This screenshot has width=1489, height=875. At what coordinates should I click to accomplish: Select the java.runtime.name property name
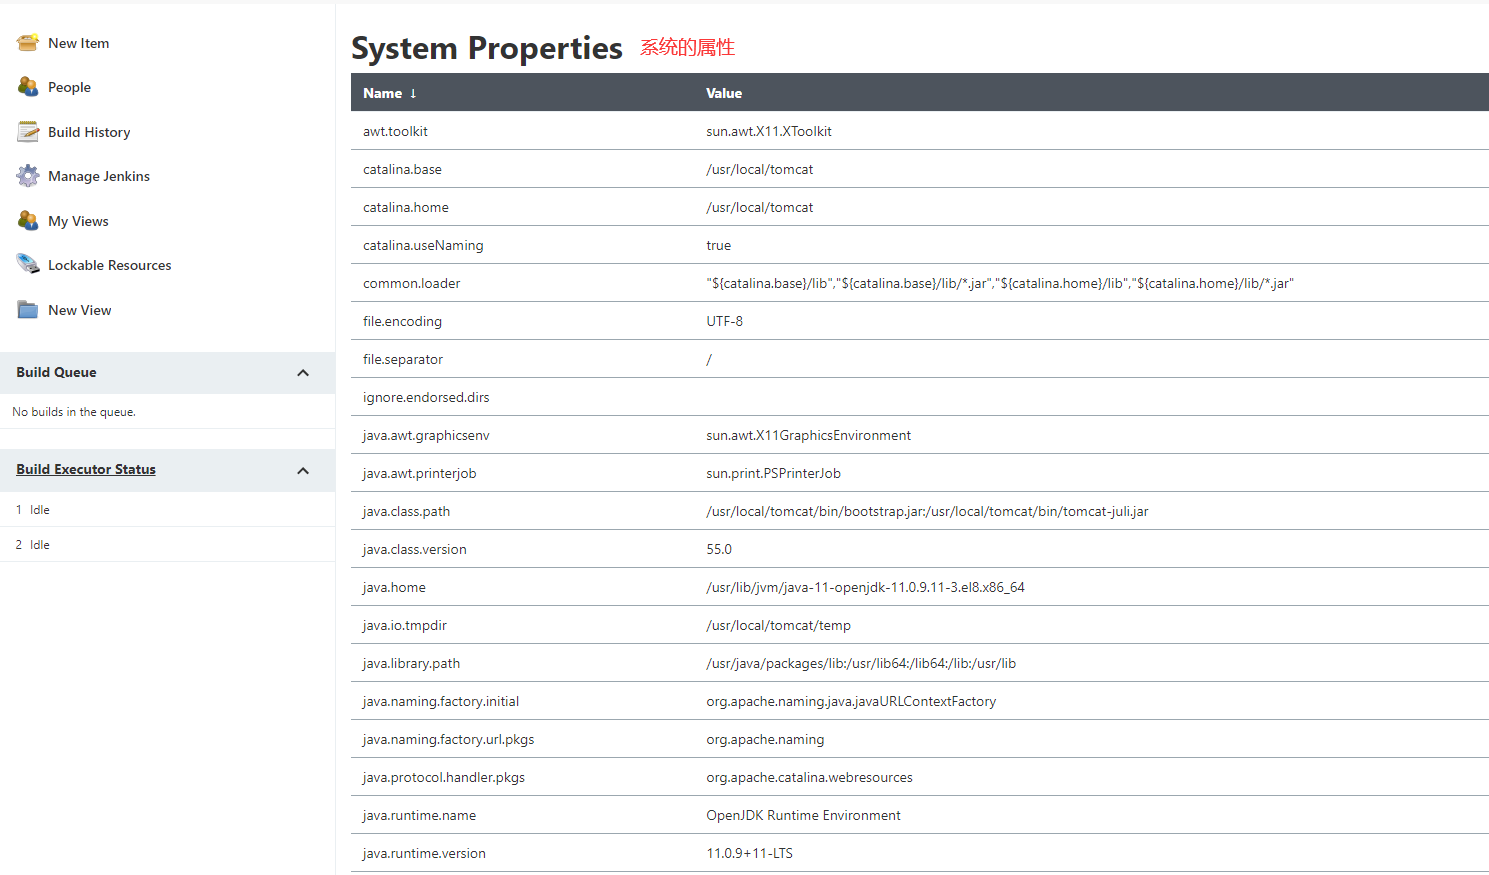pos(419,815)
